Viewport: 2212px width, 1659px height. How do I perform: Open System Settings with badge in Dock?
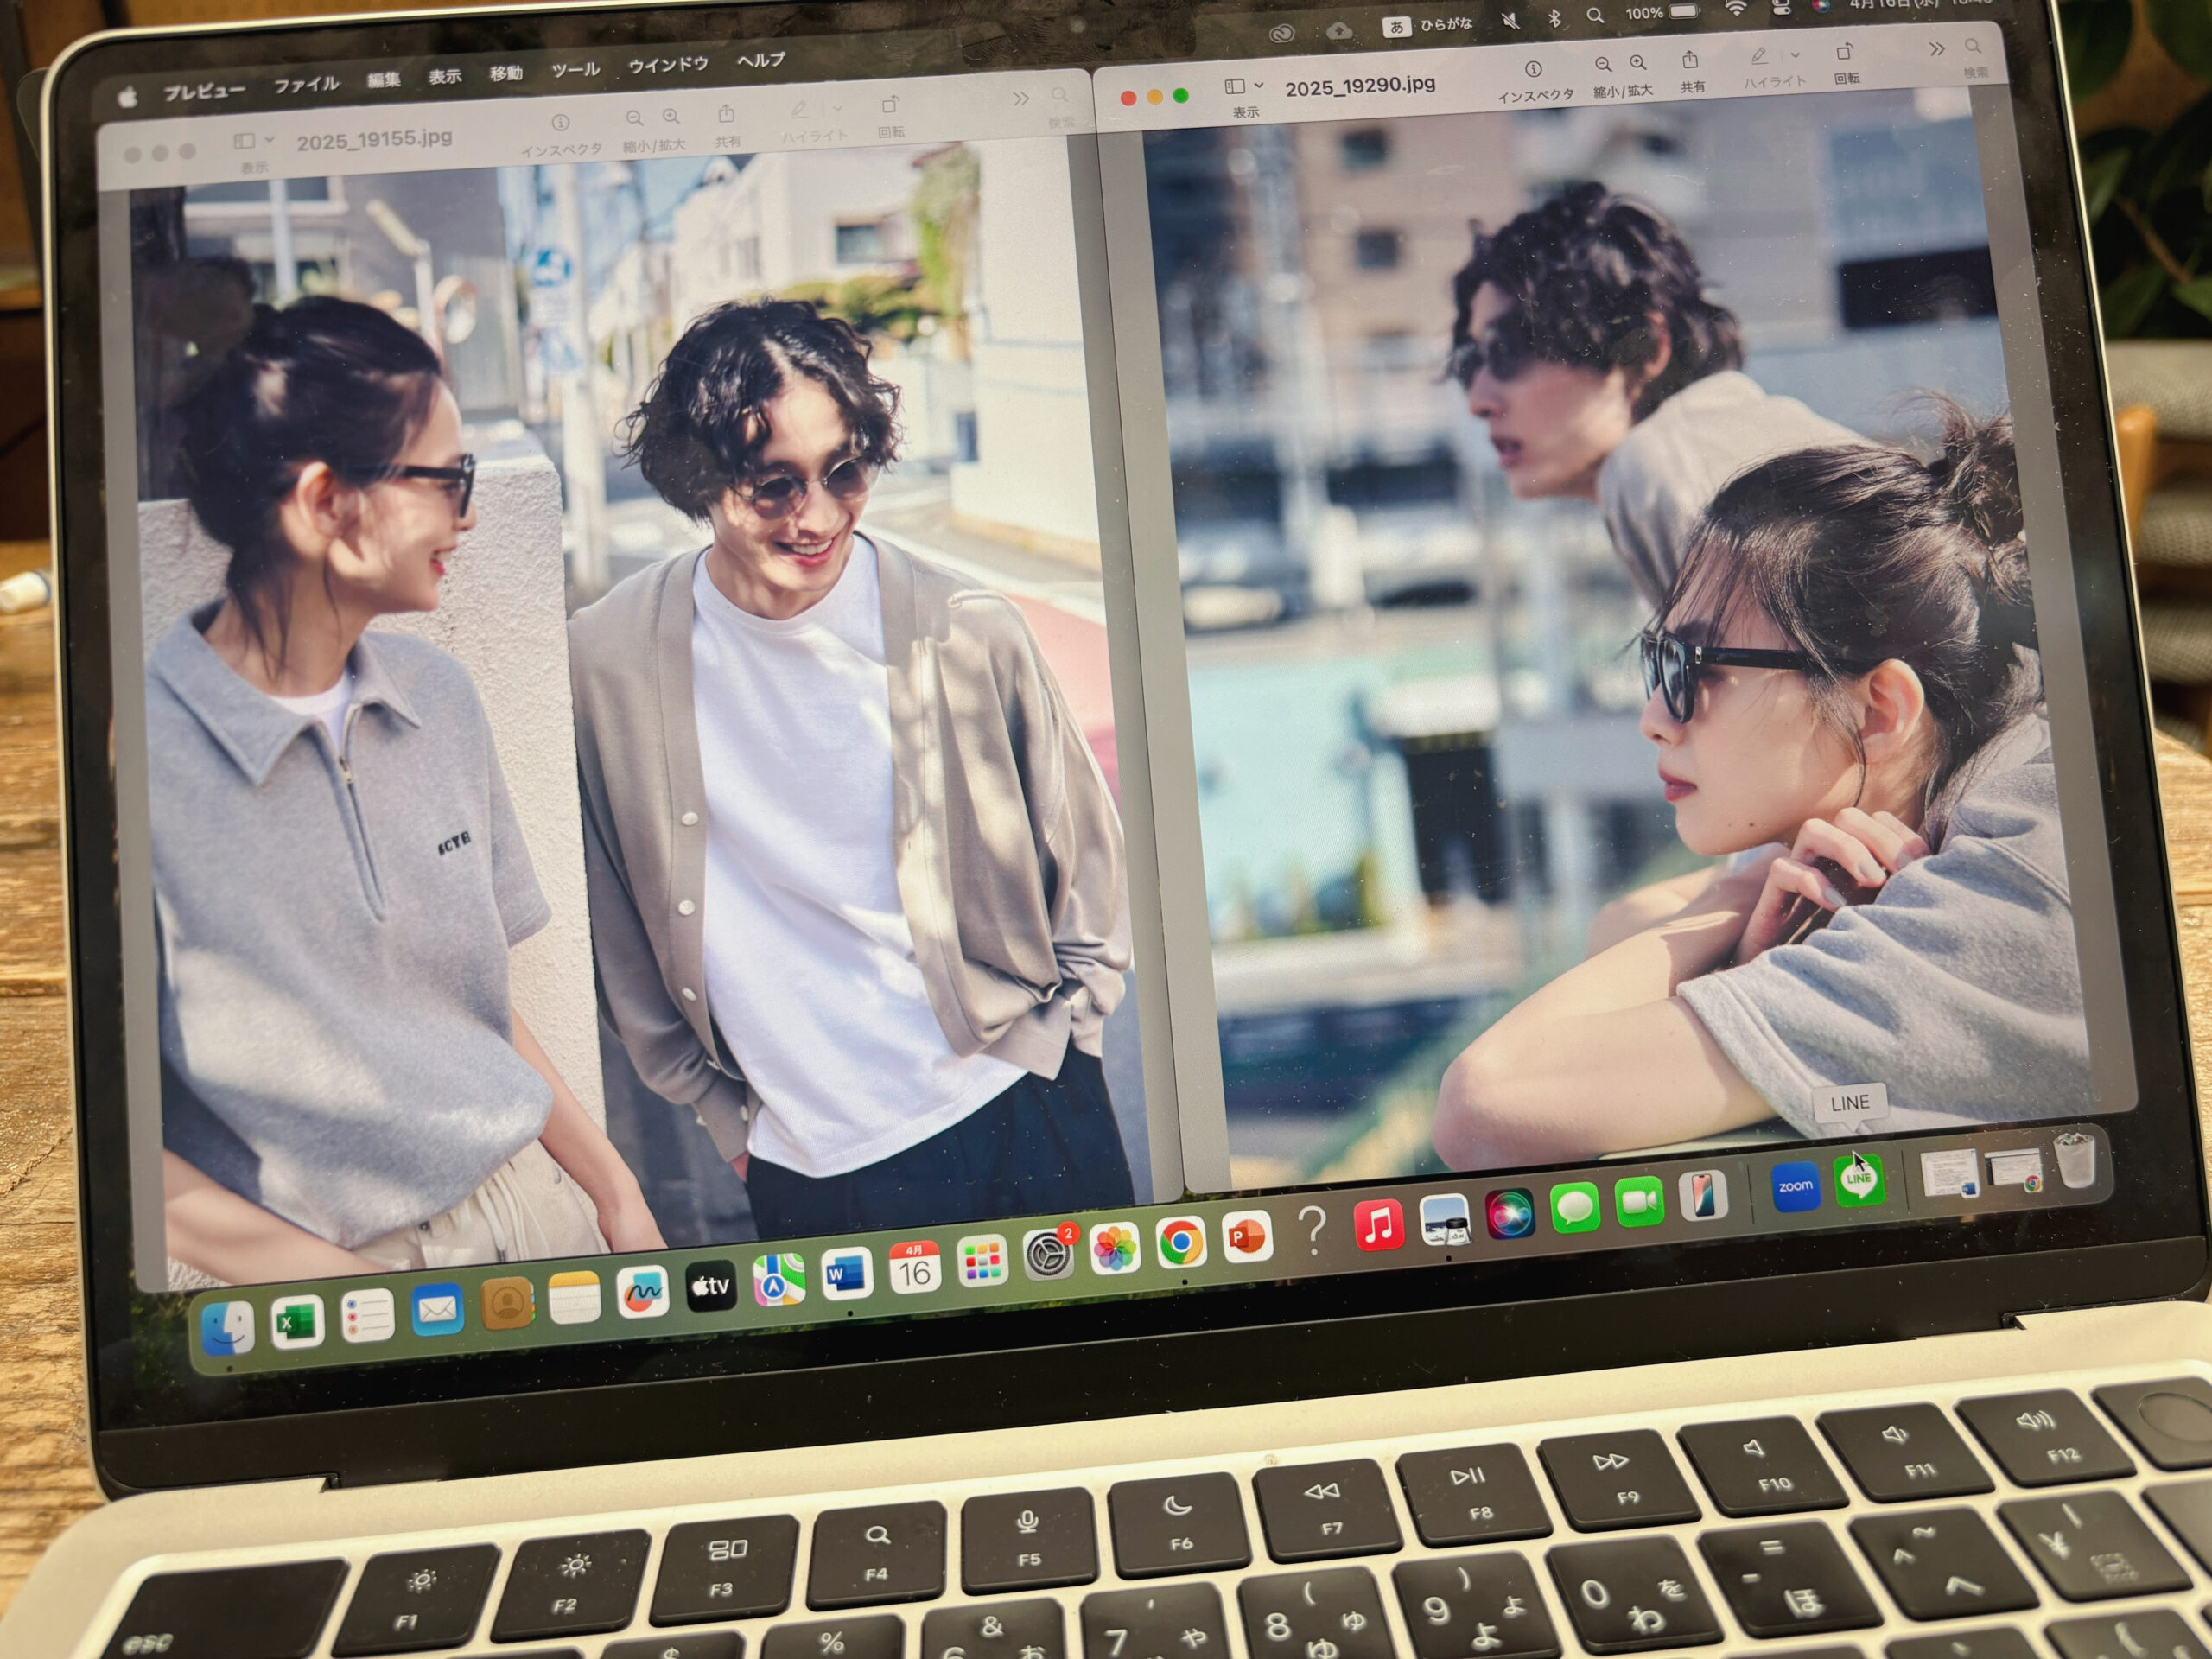[x=1049, y=1255]
